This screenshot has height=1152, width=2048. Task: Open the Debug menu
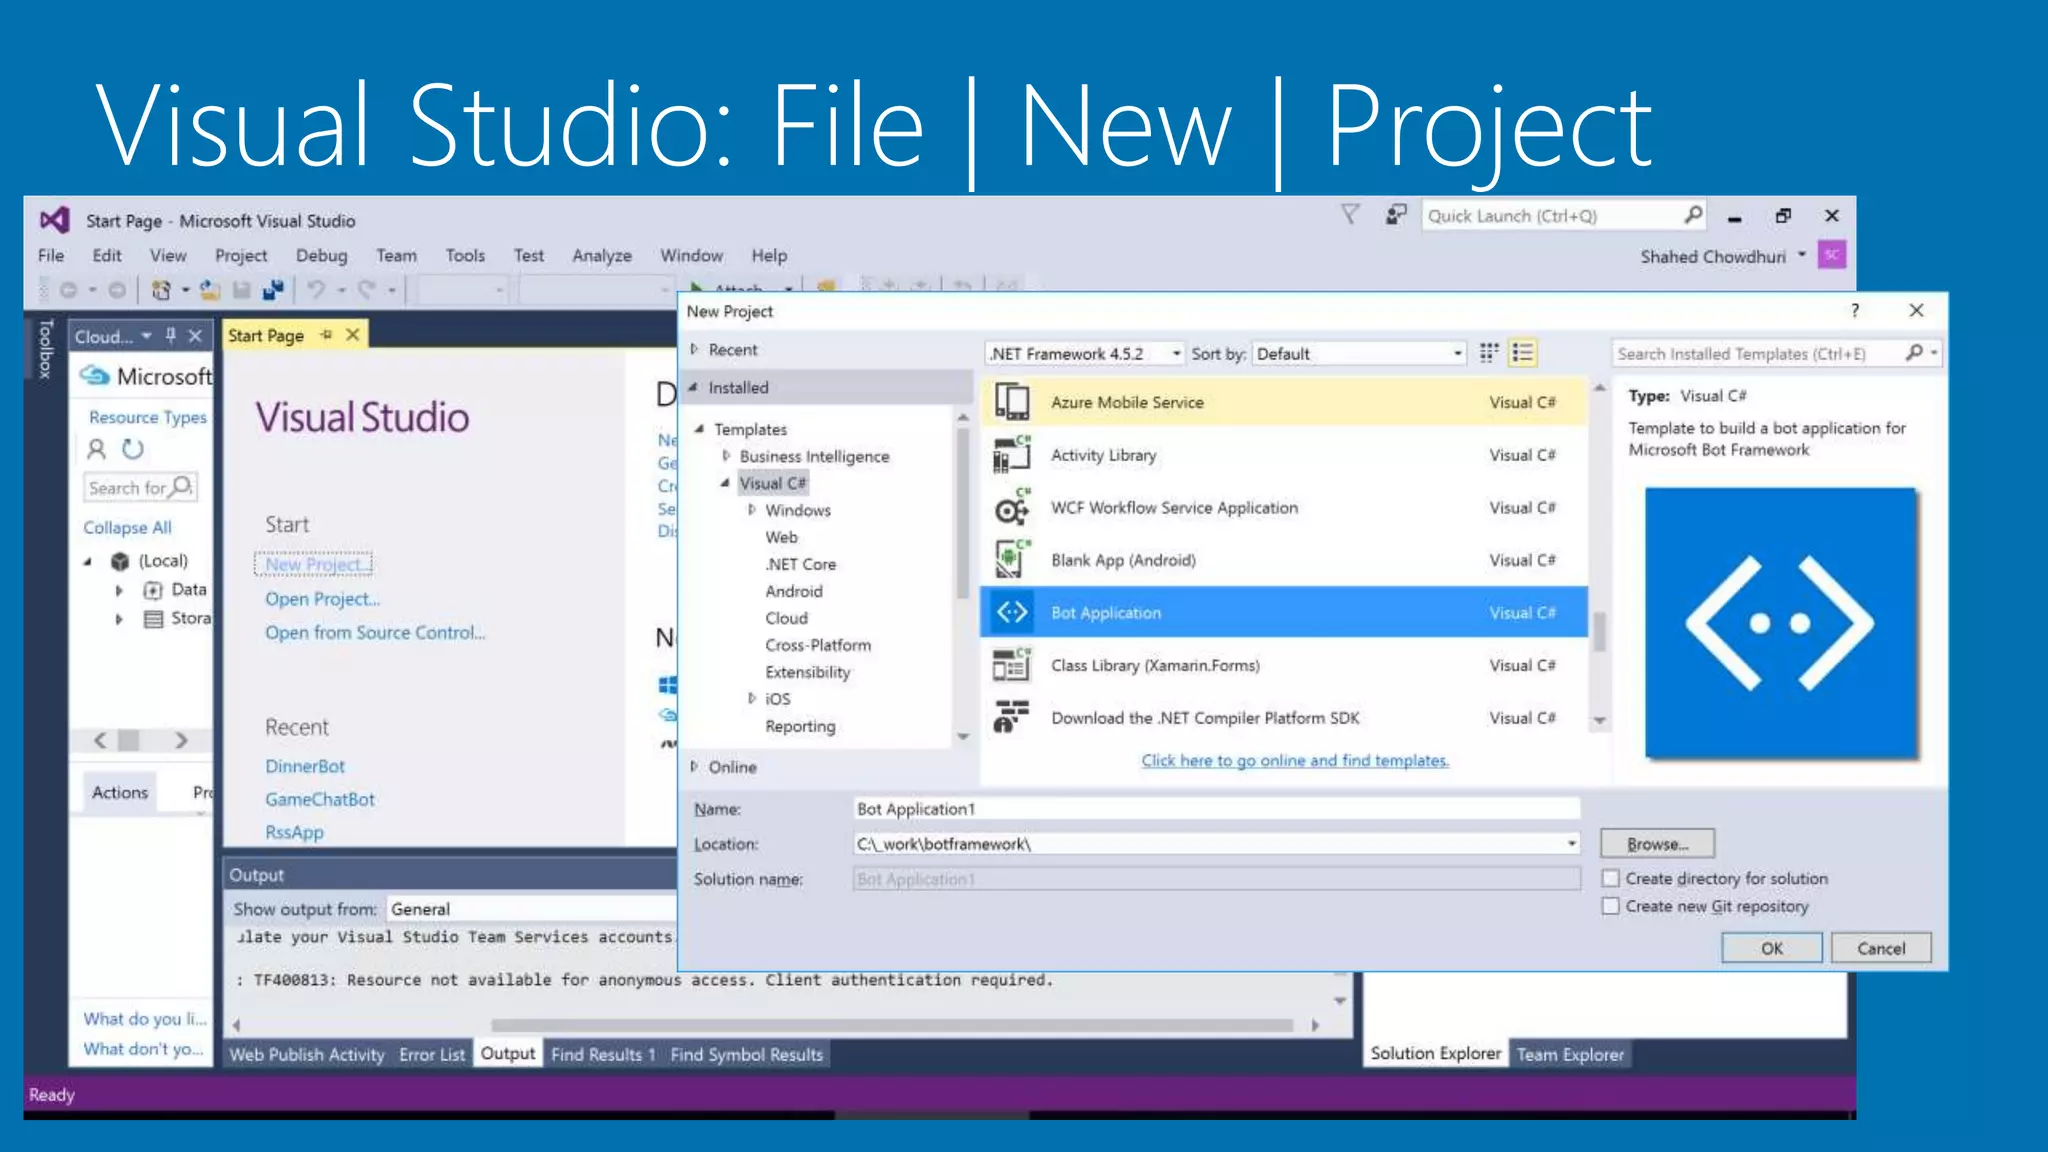point(321,255)
